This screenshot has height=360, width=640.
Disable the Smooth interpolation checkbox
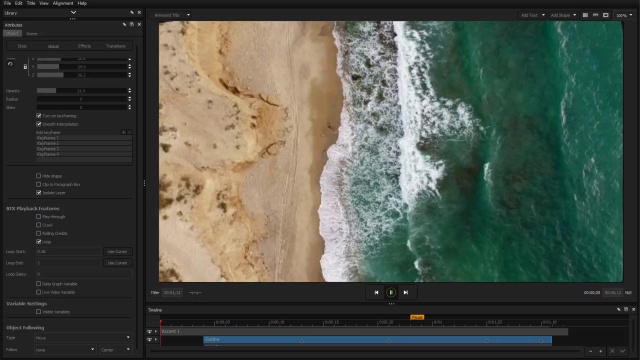pos(39,124)
